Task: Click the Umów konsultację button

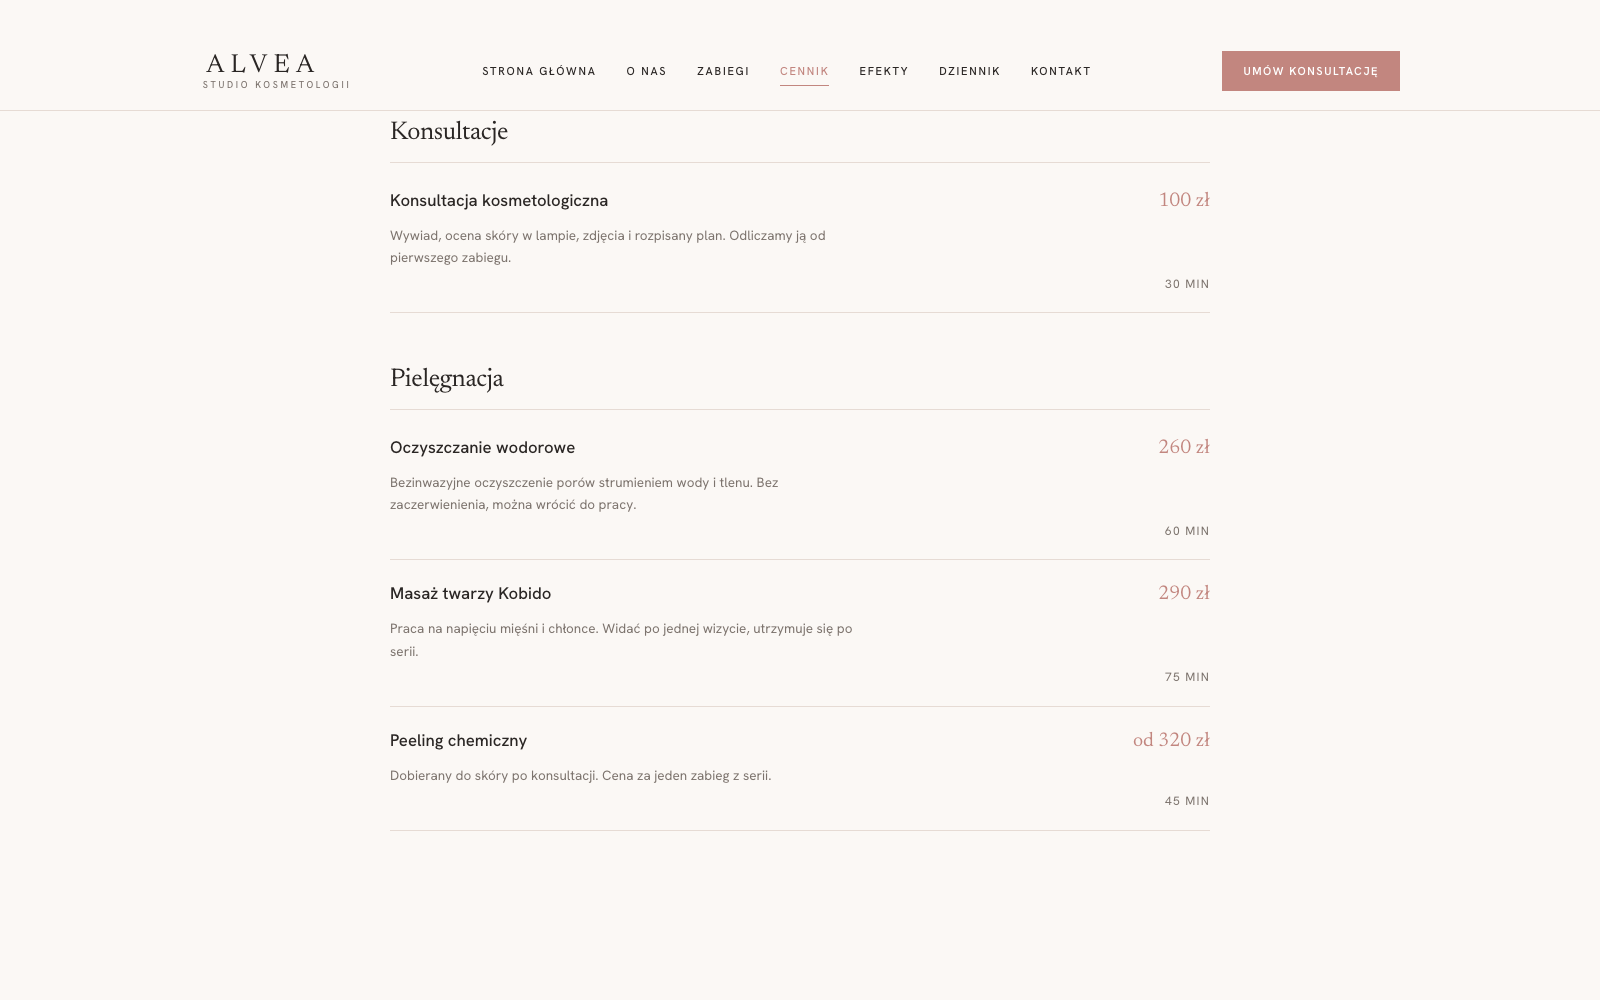Action: point(1311,71)
